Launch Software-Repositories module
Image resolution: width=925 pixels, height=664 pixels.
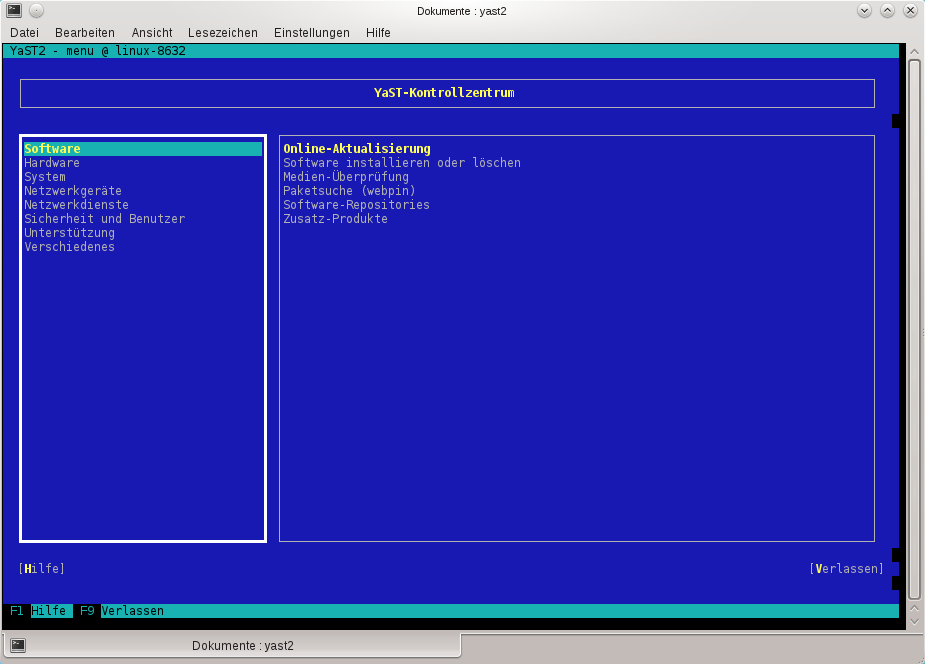pos(357,205)
